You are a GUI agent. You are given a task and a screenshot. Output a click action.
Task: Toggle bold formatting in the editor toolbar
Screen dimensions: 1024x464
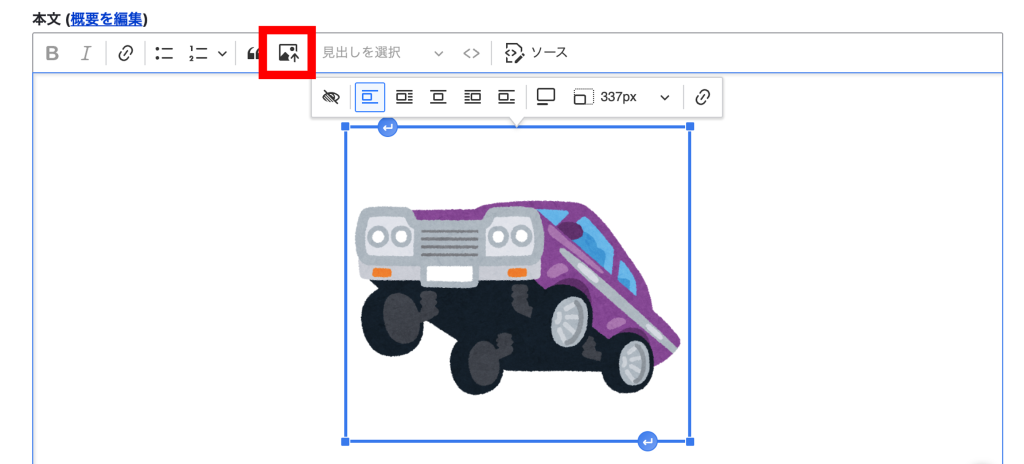coord(53,54)
